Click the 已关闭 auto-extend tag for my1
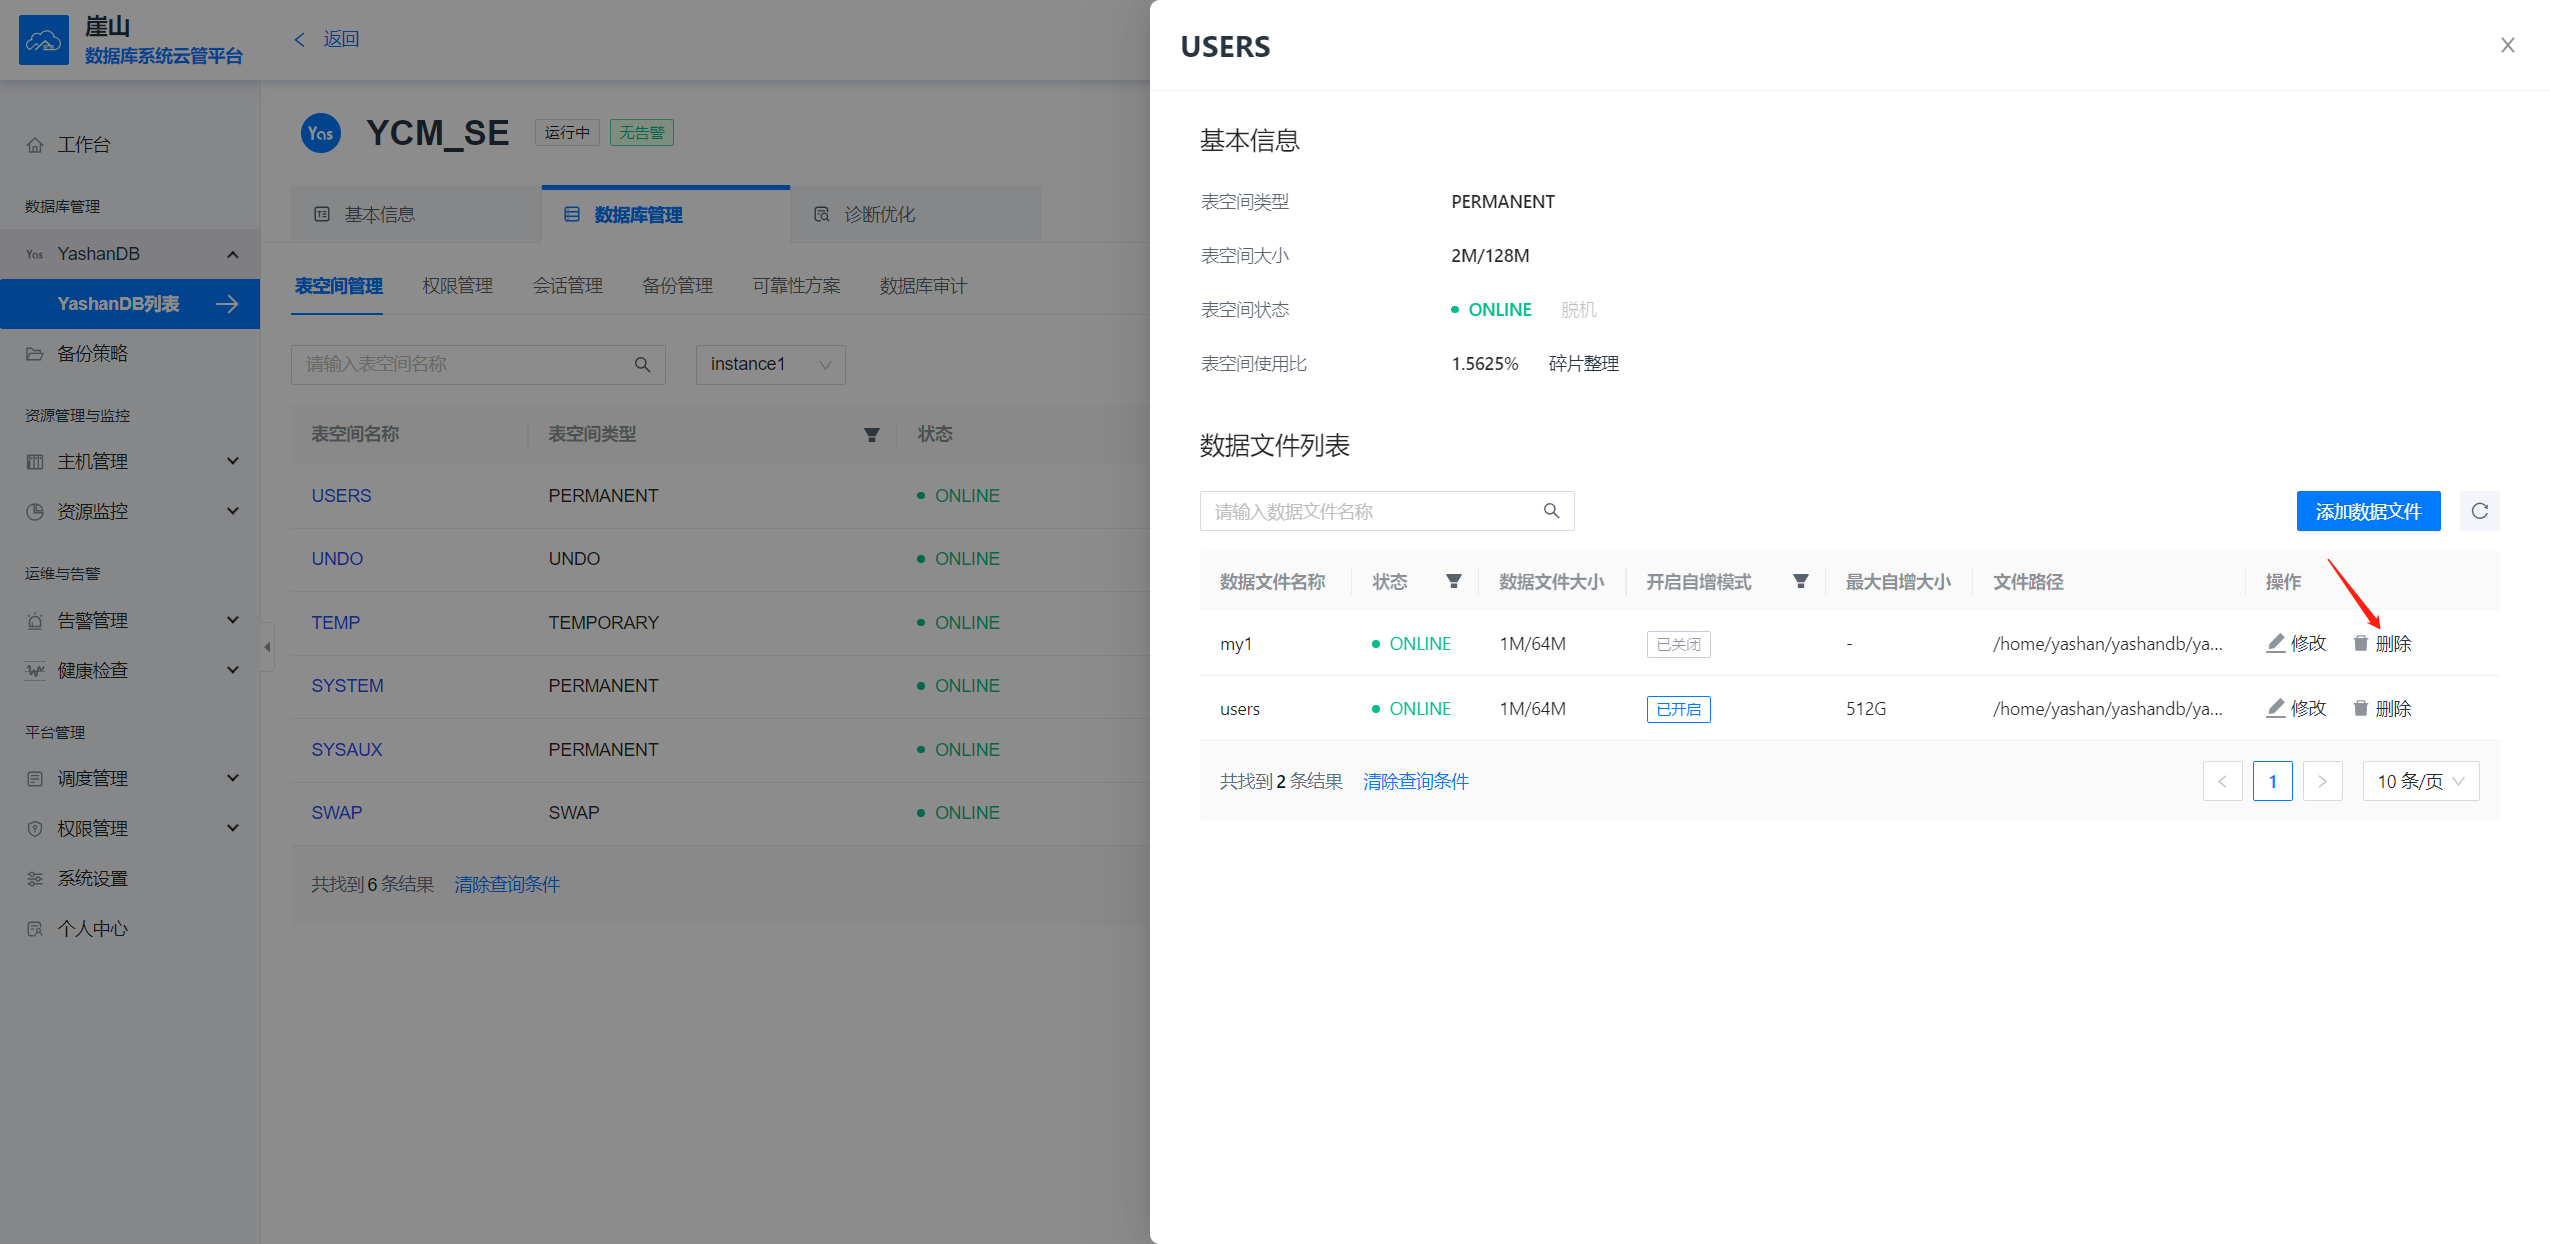 pyautogui.click(x=1677, y=644)
